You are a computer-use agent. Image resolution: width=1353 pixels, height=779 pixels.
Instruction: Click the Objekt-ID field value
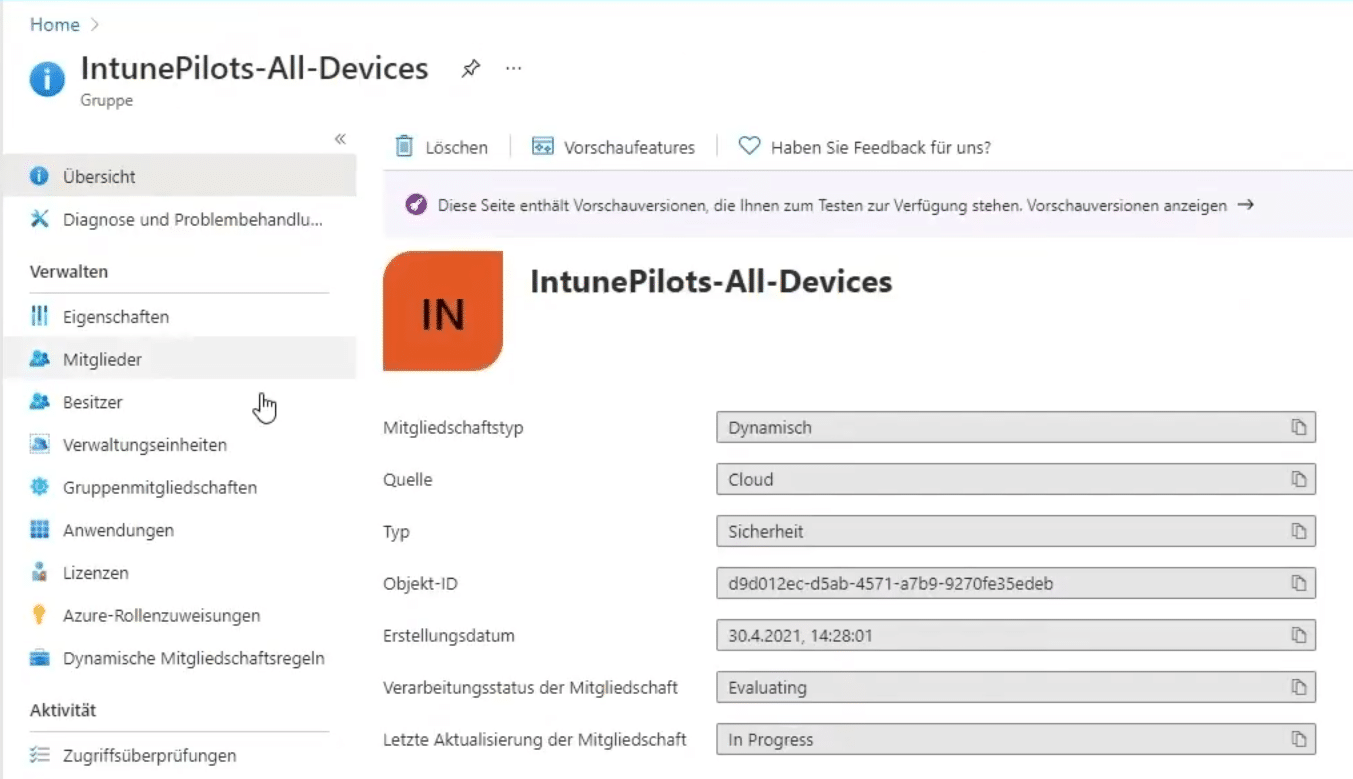click(1016, 584)
